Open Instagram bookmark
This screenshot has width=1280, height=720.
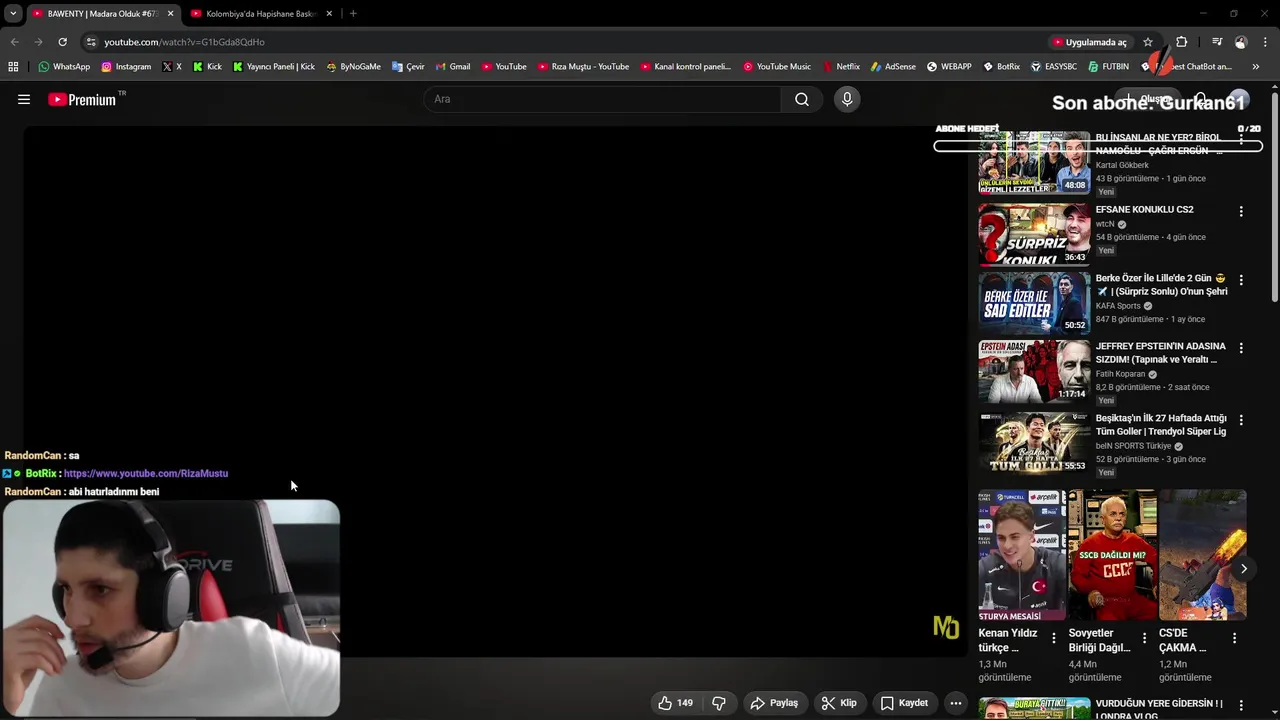126,67
